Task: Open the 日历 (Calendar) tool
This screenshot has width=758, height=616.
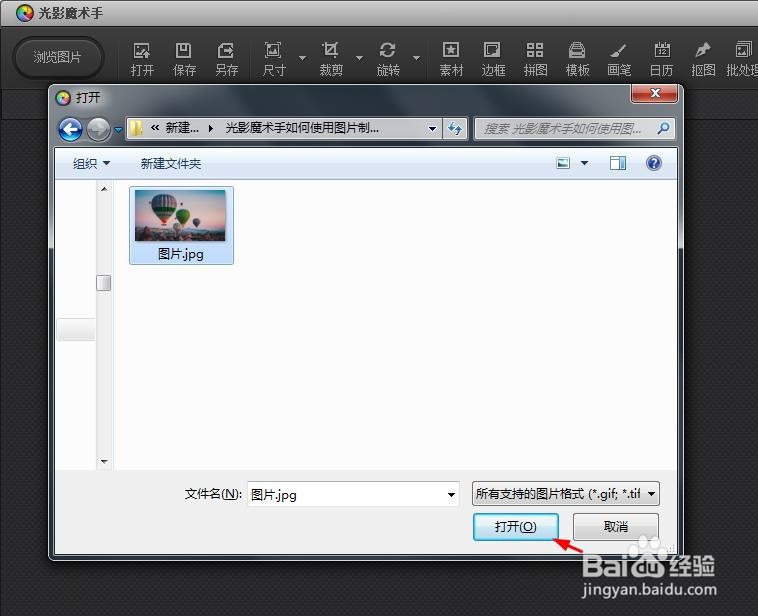Action: (661, 59)
